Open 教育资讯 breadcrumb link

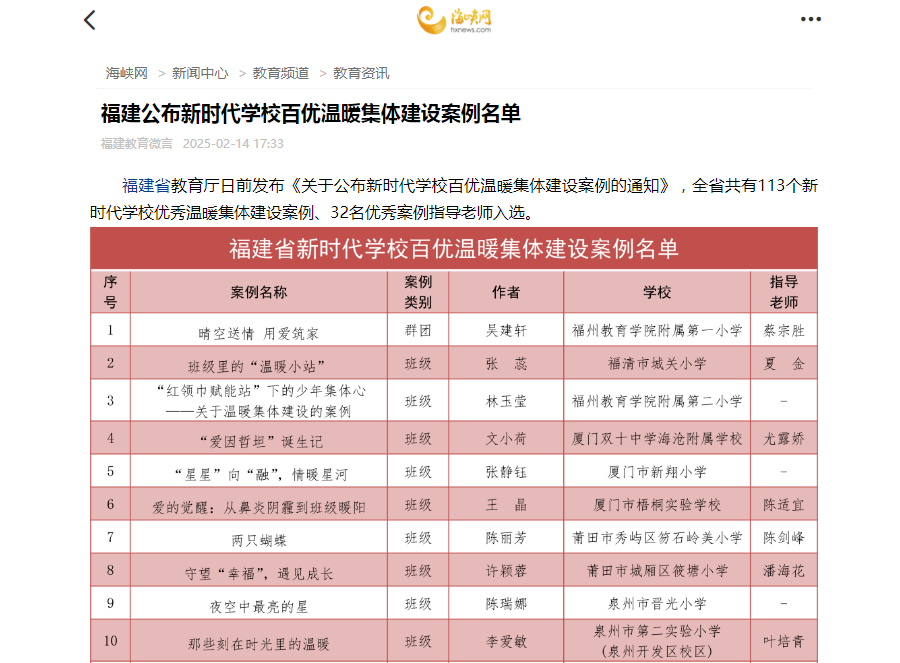pyautogui.click(x=361, y=73)
